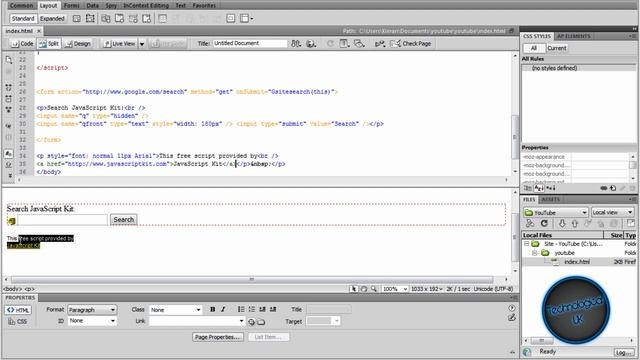Select index.html in Files panel

[x=576, y=262]
